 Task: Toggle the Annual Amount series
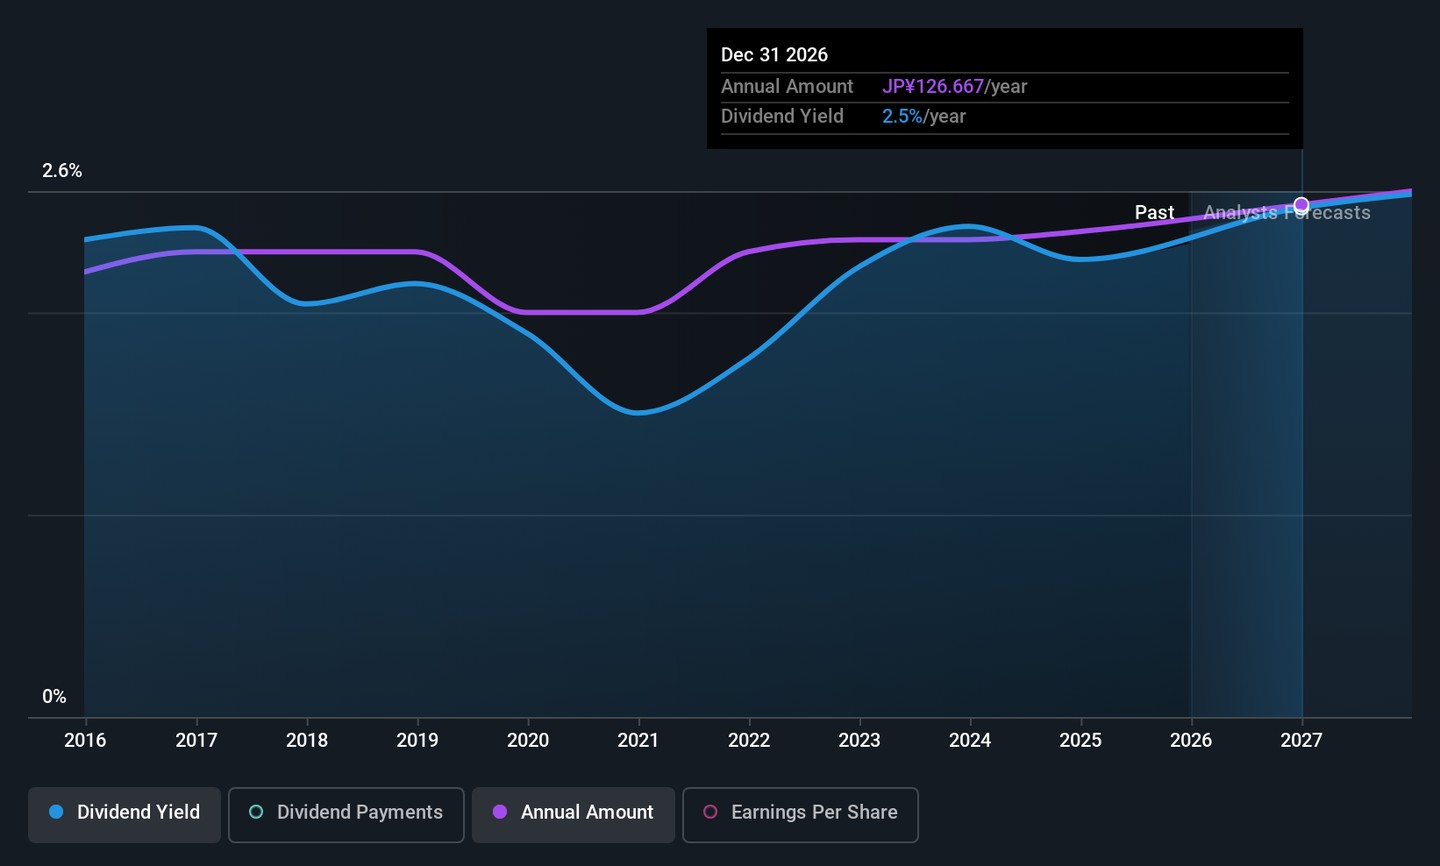click(x=573, y=813)
